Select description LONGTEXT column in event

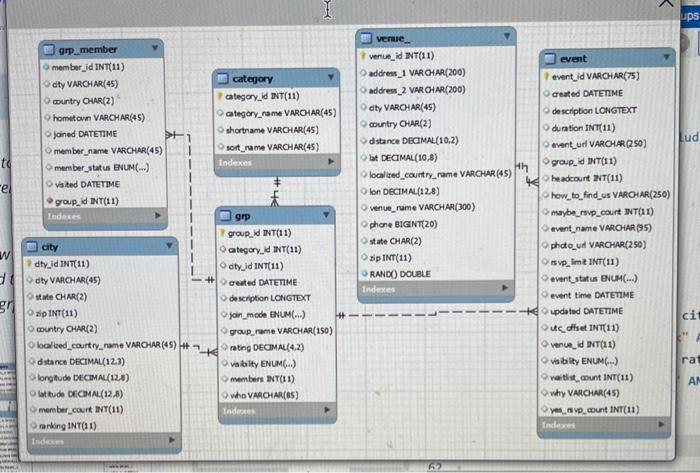coord(594,111)
